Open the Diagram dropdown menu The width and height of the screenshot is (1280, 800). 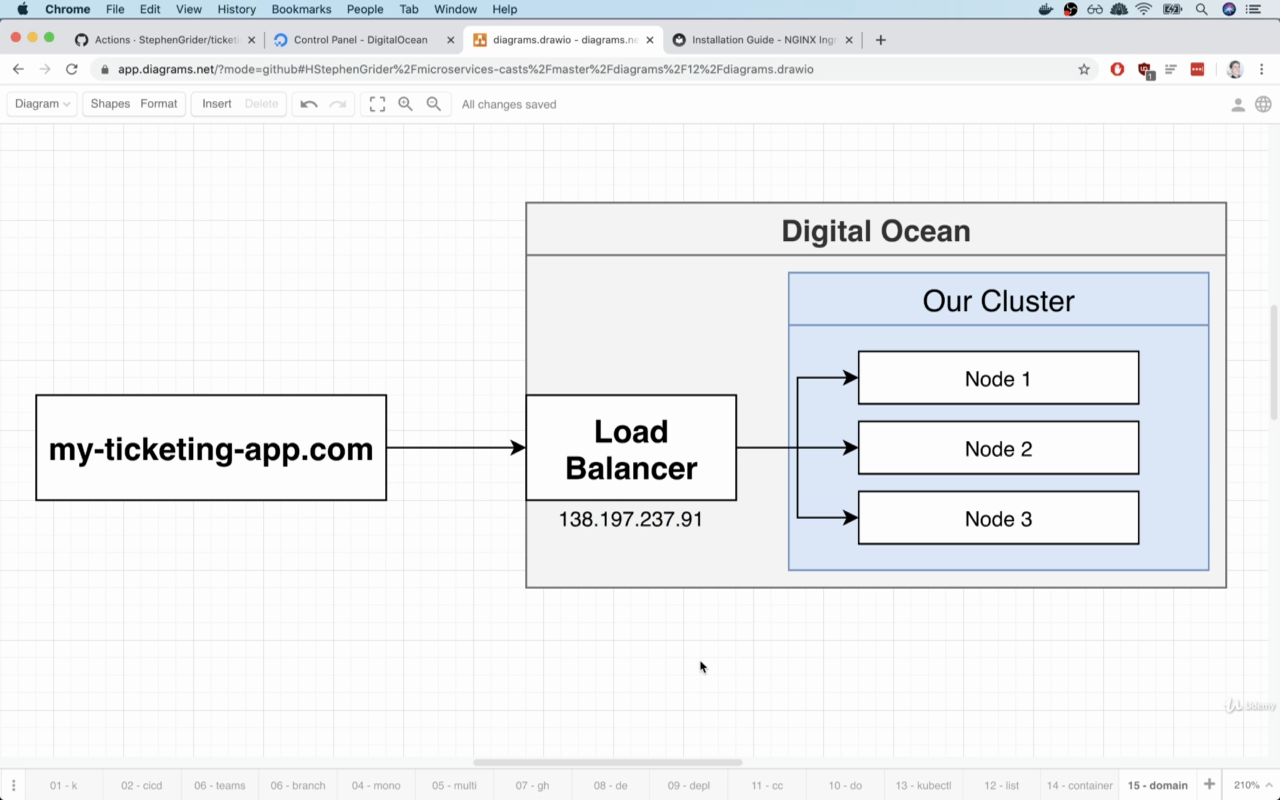[x=43, y=104]
